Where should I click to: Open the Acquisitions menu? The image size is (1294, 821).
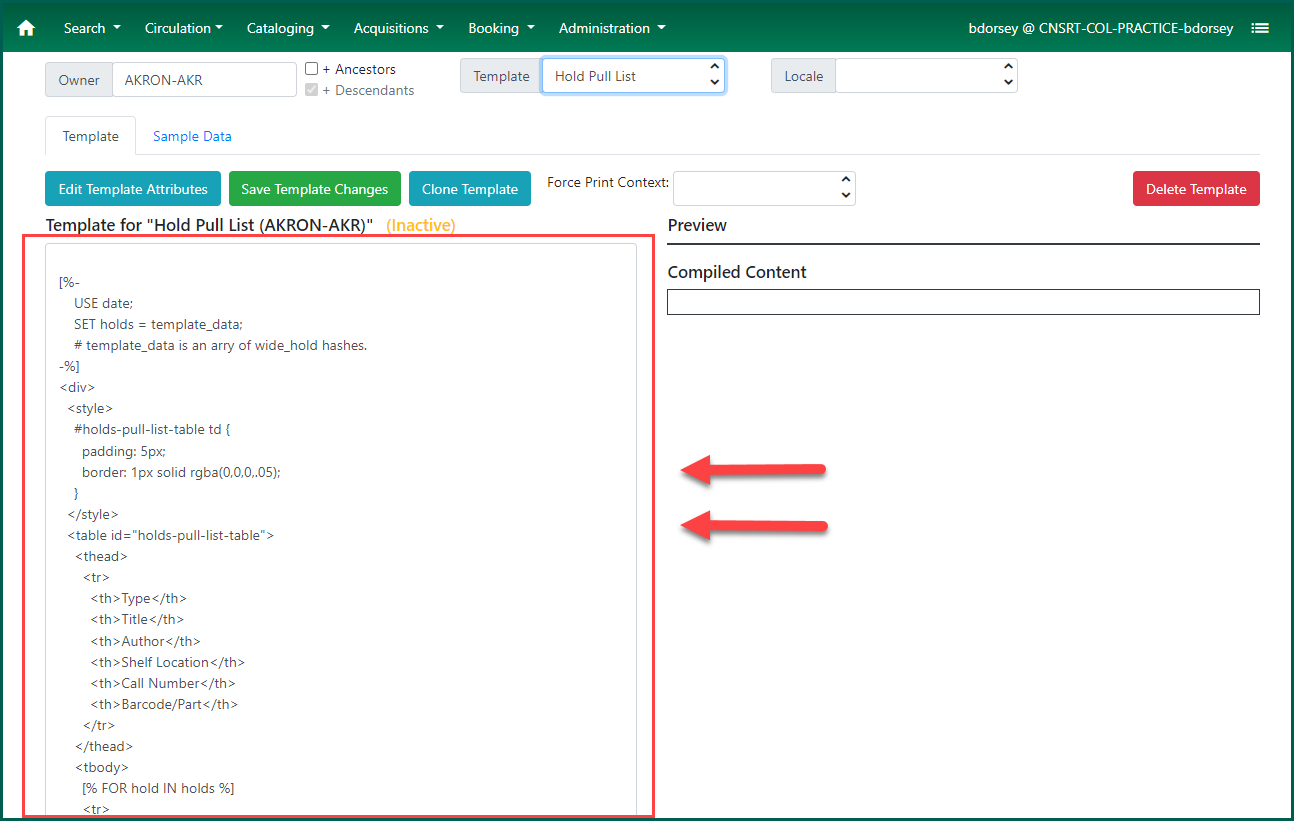[398, 28]
